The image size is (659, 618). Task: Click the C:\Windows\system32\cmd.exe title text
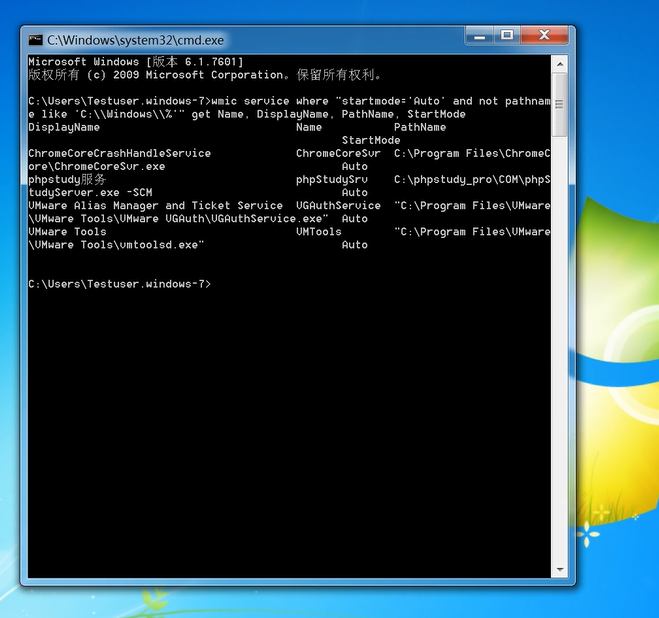coord(136,40)
